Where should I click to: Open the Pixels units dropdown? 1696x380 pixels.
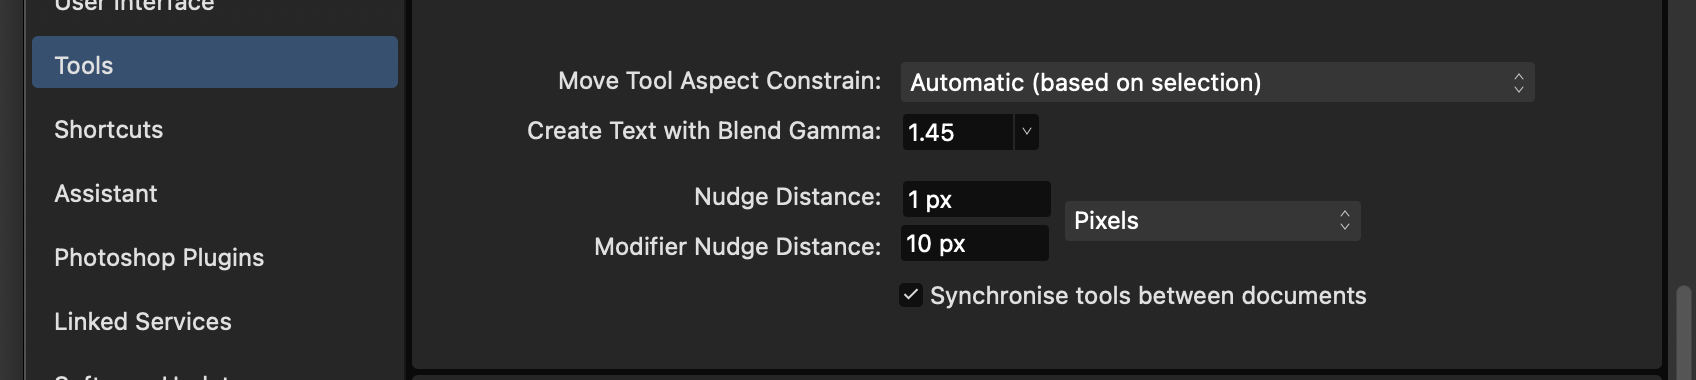[x=1212, y=221]
